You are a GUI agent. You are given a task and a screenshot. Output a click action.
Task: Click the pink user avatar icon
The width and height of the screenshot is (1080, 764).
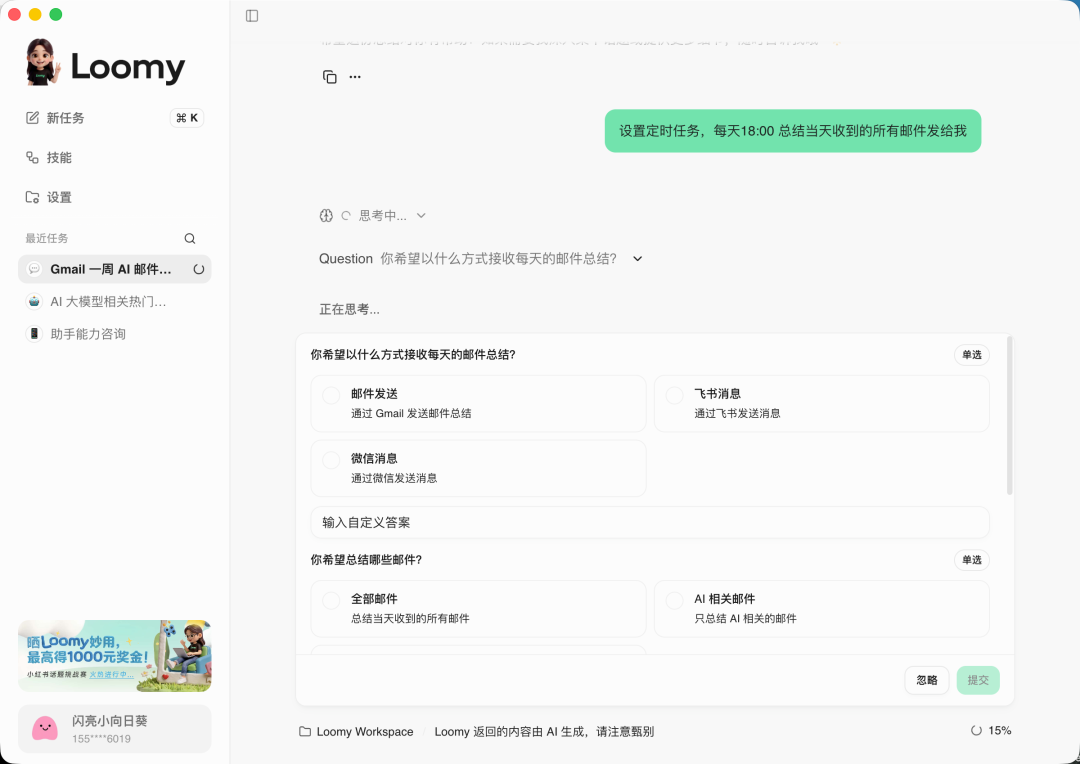tap(45, 728)
